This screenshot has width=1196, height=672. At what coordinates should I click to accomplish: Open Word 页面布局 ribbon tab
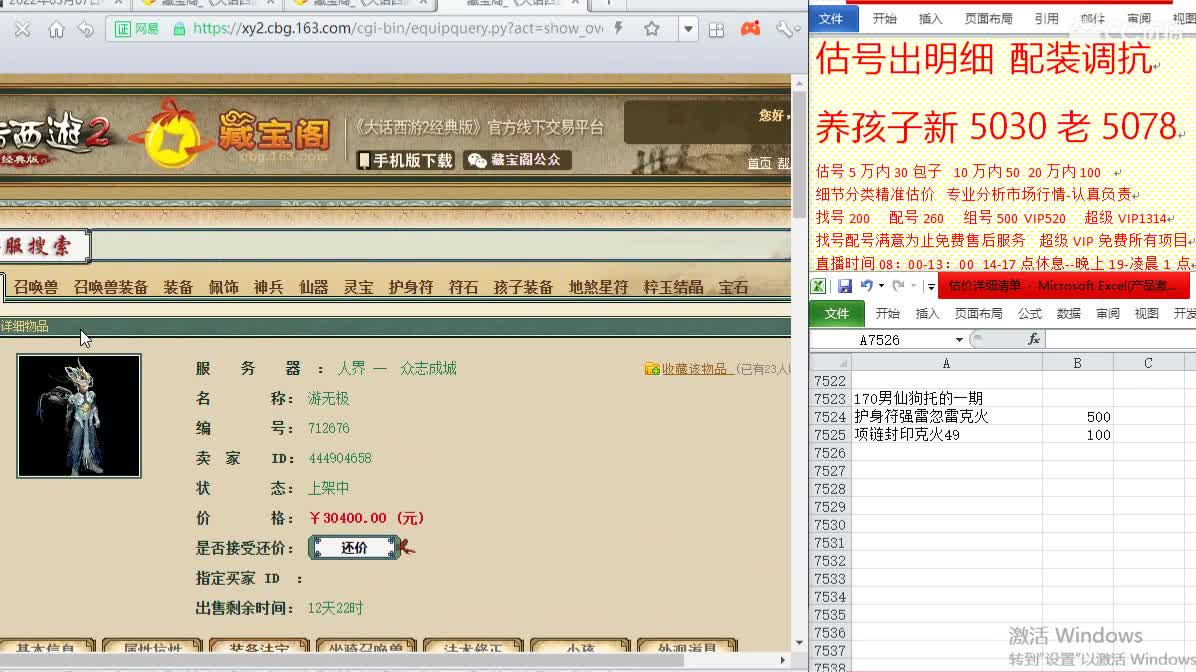coord(989,18)
